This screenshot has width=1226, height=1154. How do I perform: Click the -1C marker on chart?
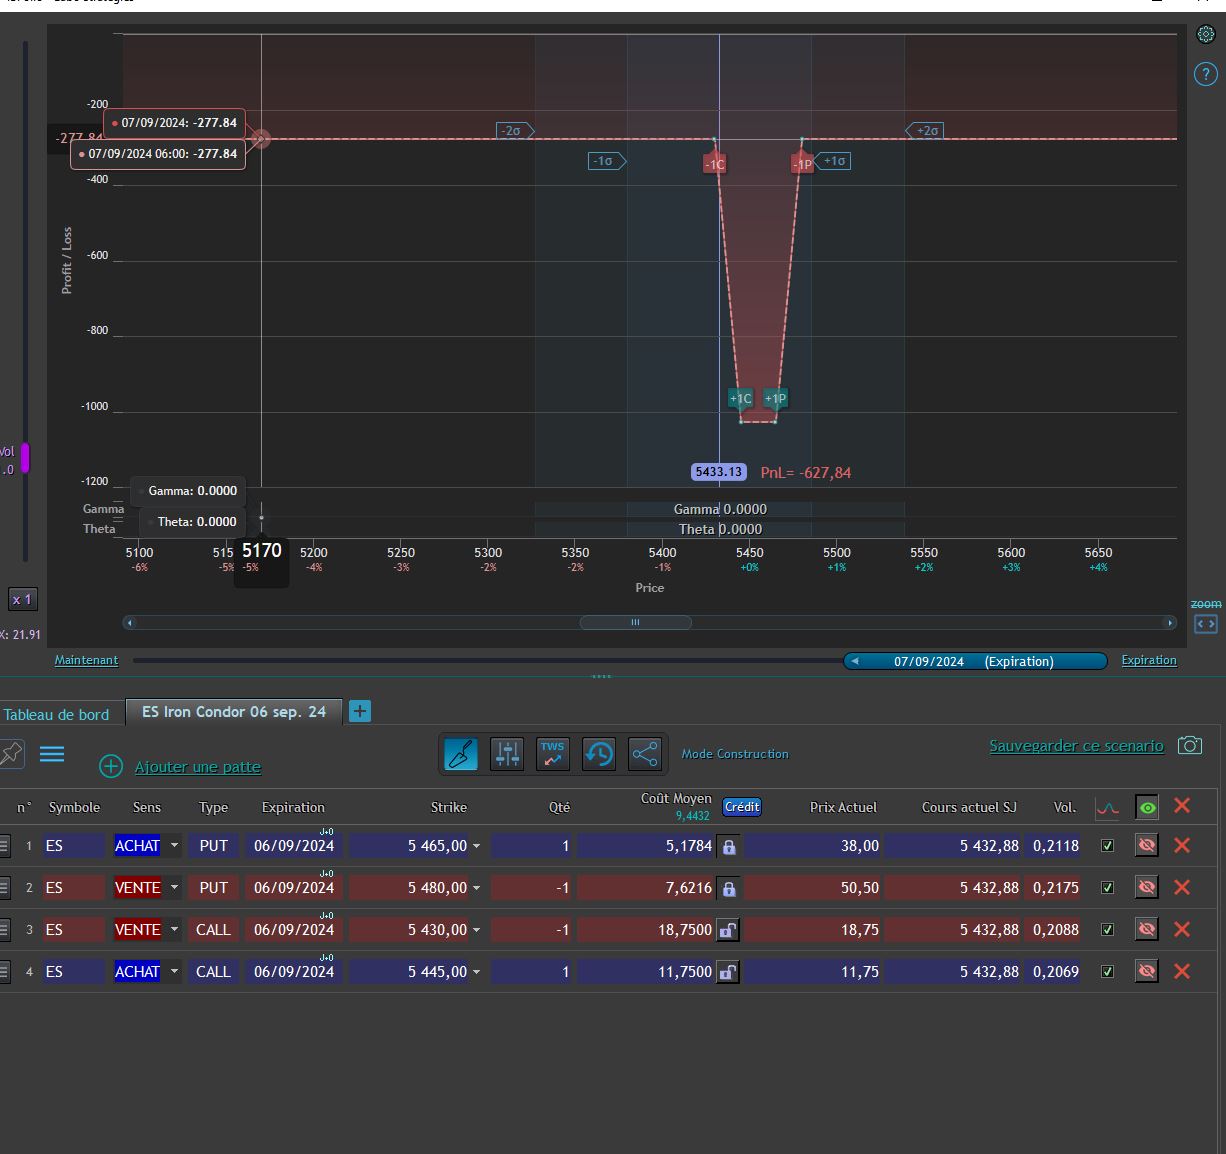[714, 164]
